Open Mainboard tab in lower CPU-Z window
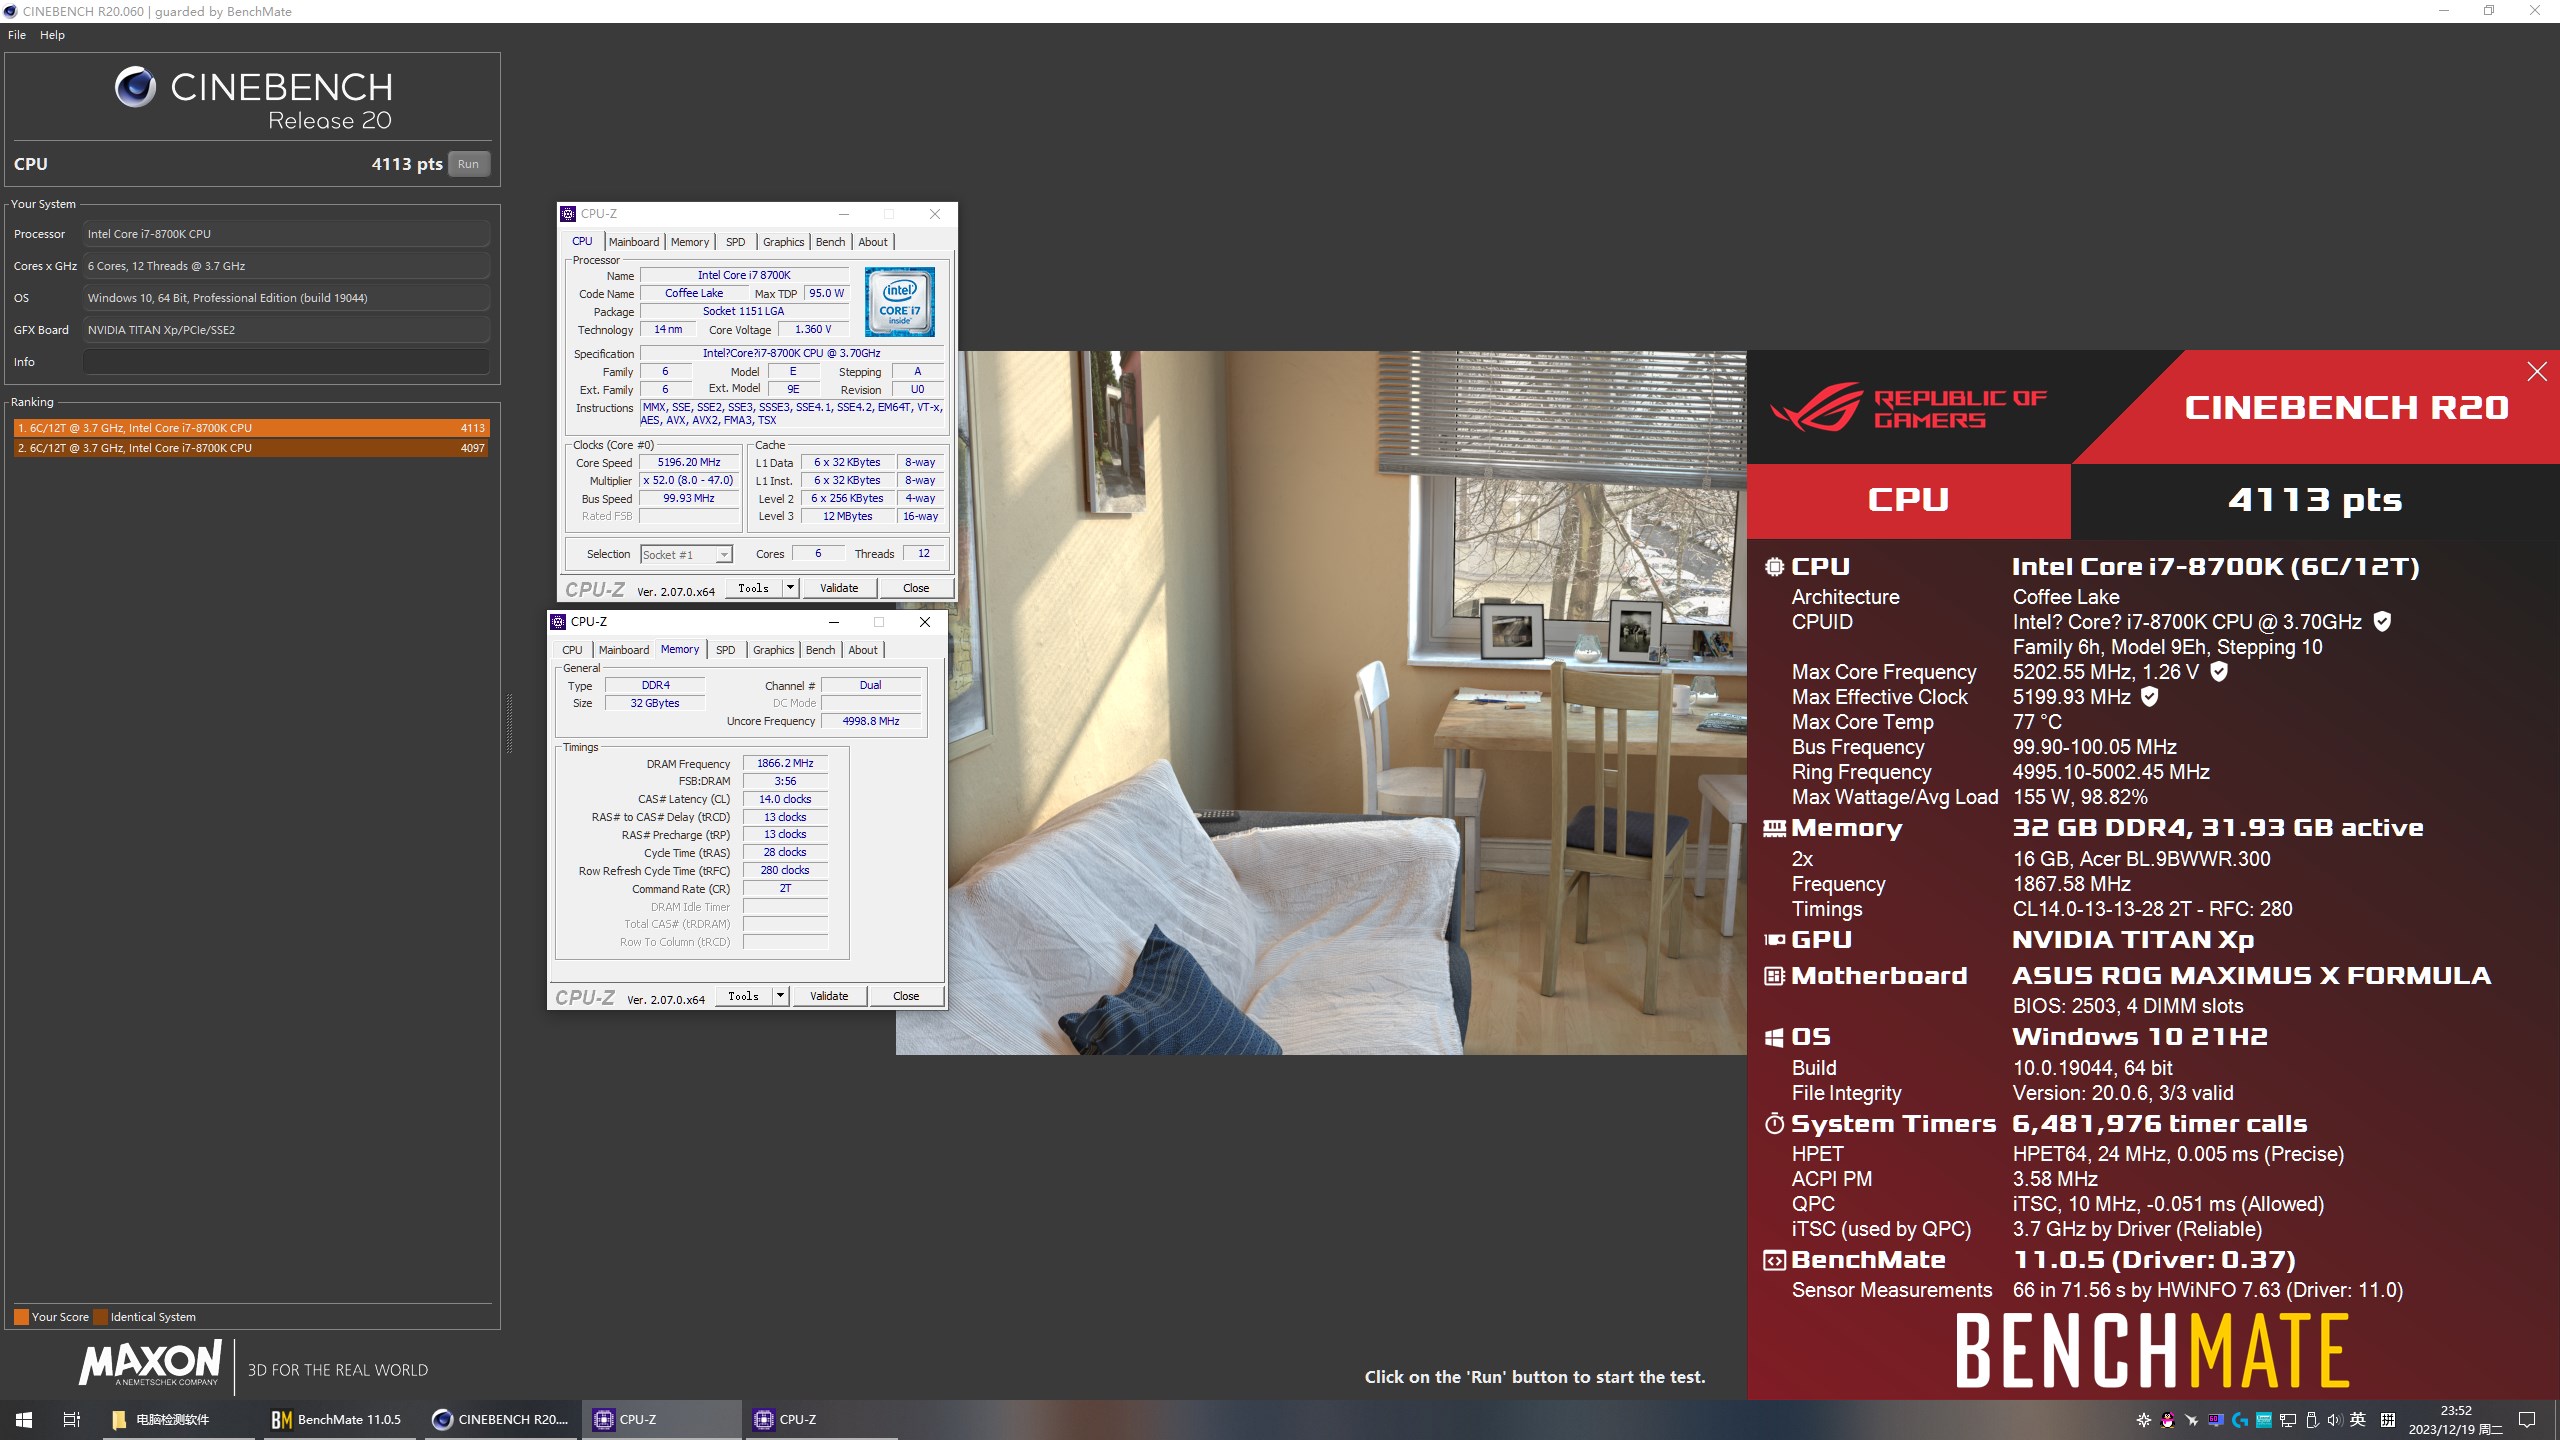Screen dimensions: 2560x1440 click(624, 650)
